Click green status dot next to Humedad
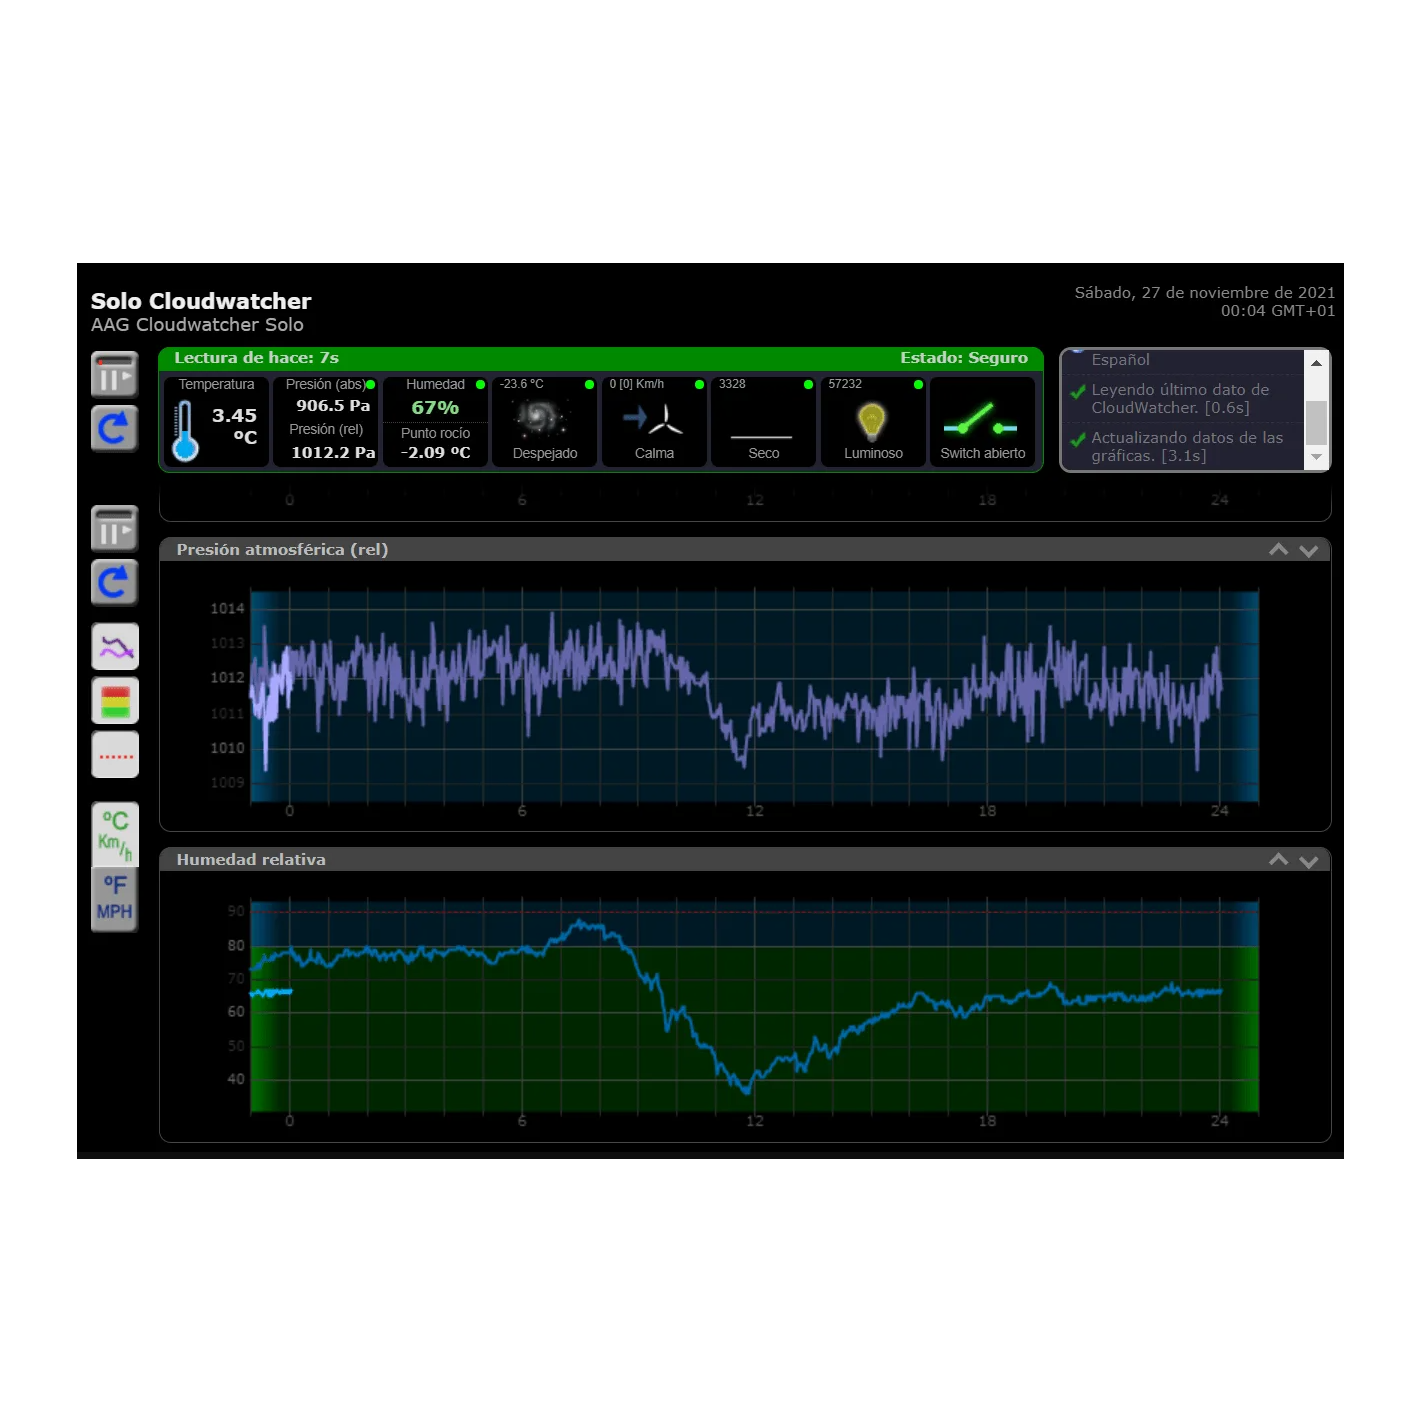 tap(480, 385)
